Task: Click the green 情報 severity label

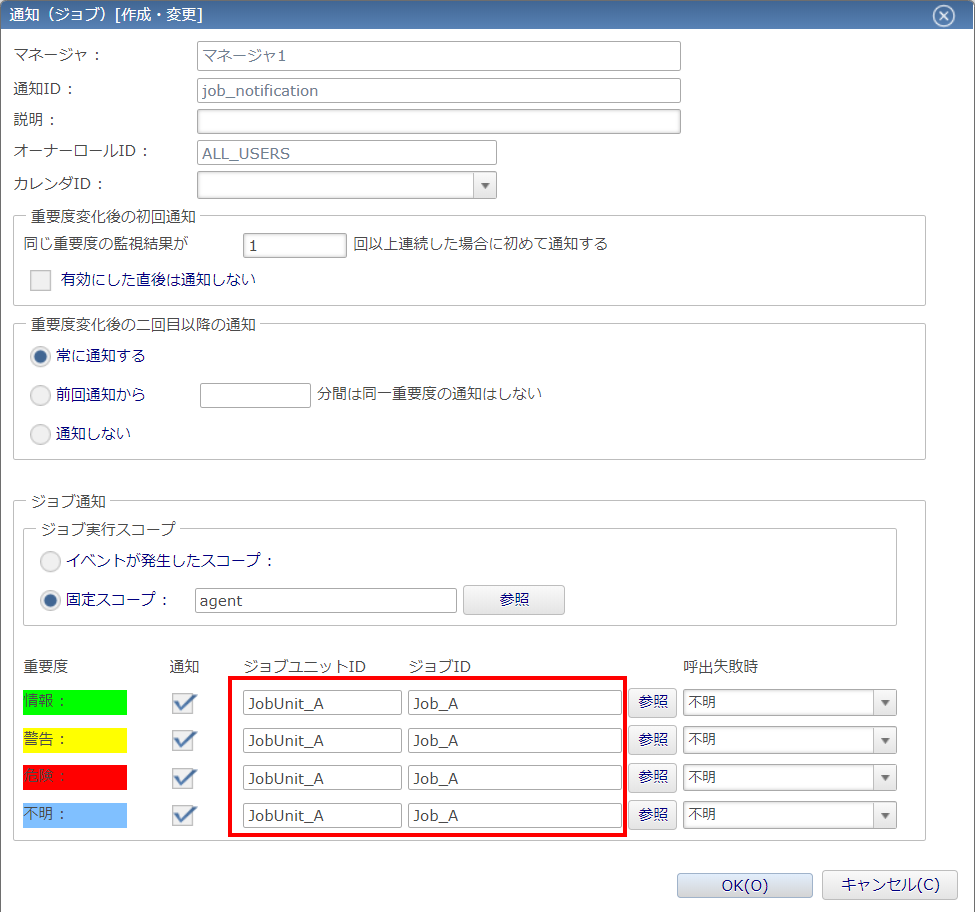Action: click(75, 702)
